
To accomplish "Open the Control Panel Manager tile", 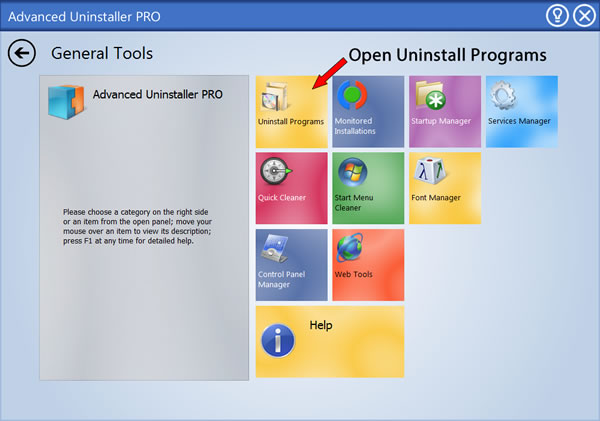I will pos(292,265).
